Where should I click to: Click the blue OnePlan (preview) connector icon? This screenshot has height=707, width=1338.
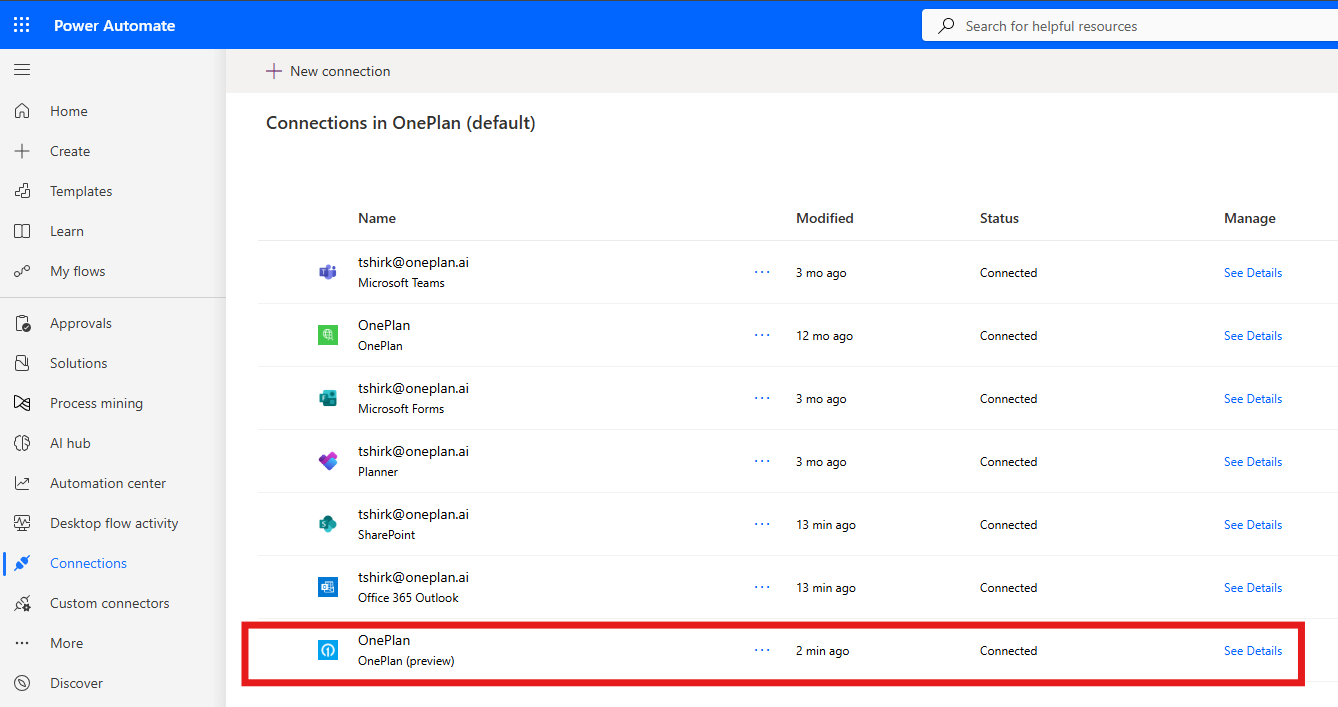point(327,650)
